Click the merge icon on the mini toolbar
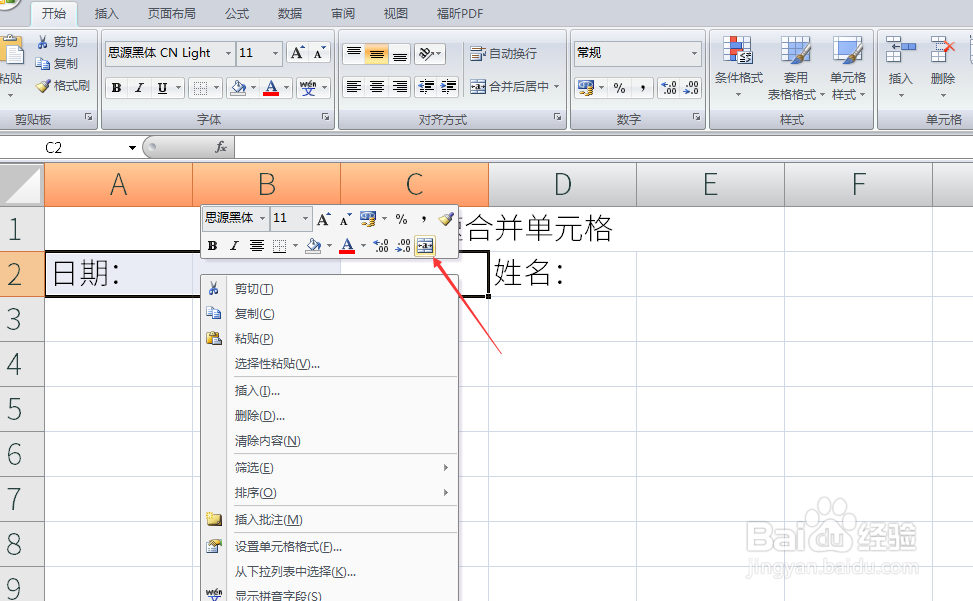The image size is (973, 601). coord(424,246)
